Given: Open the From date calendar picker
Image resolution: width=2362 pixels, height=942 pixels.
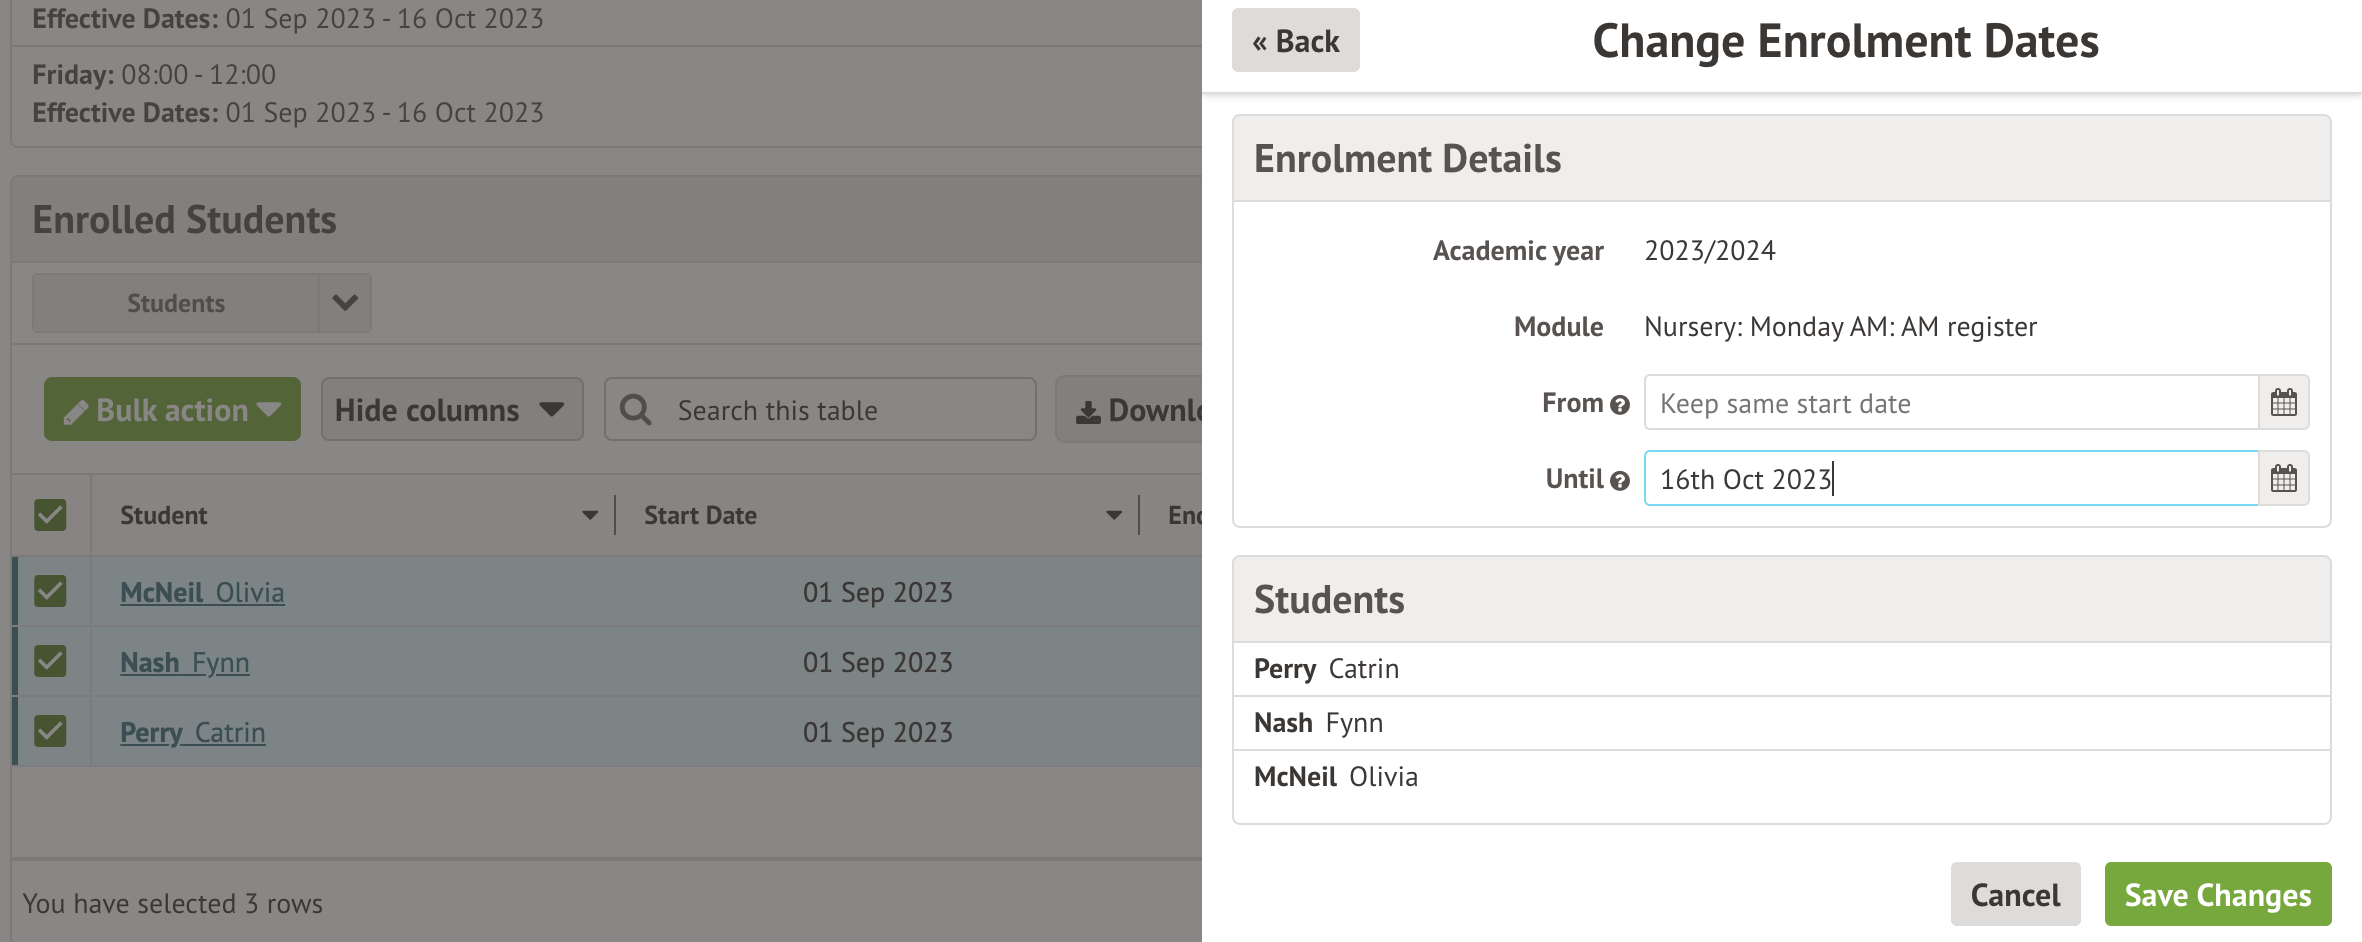Looking at the screenshot, I should coord(2283,403).
